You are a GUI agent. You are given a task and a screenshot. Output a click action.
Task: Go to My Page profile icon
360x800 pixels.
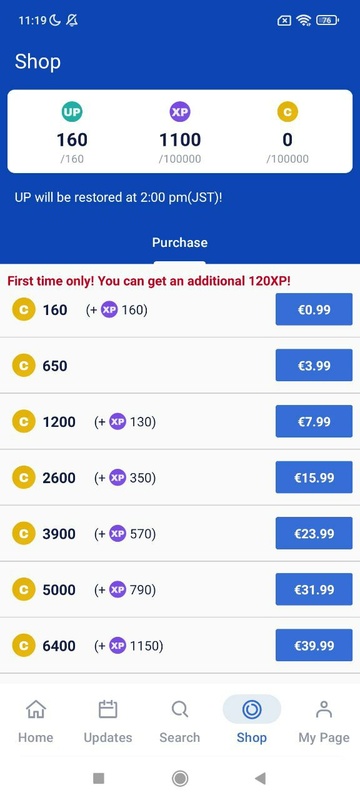pos(324,709)
